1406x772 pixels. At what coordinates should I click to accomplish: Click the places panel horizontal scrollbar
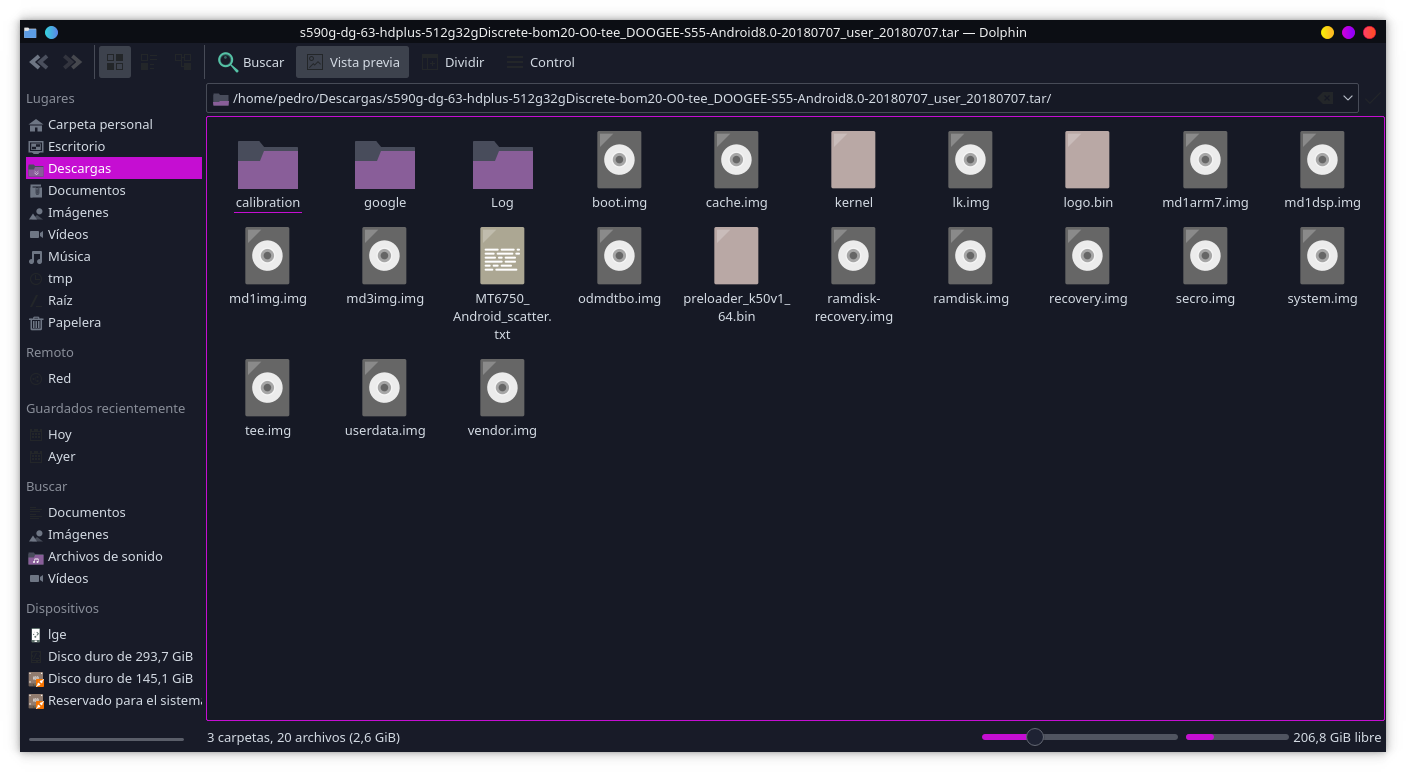[x=106, y=739]
